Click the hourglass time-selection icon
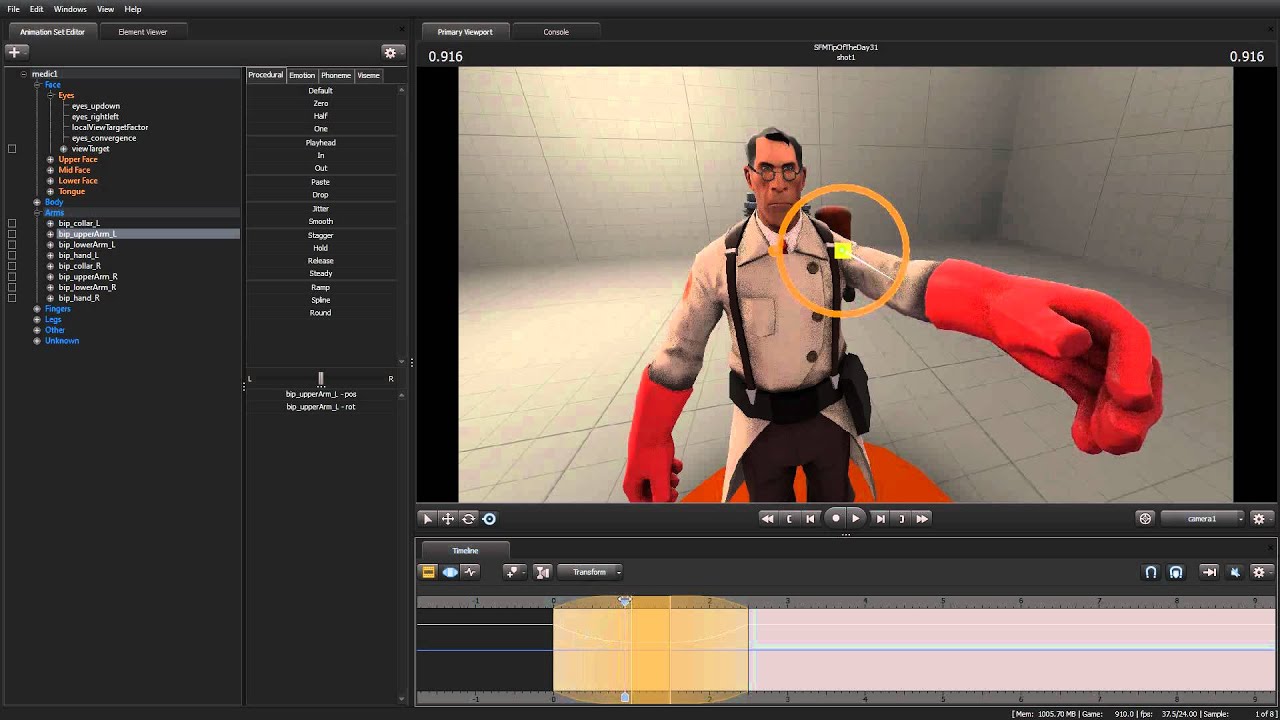The height and width of the screenshot is (720, 1280). [x=542, y=572]
